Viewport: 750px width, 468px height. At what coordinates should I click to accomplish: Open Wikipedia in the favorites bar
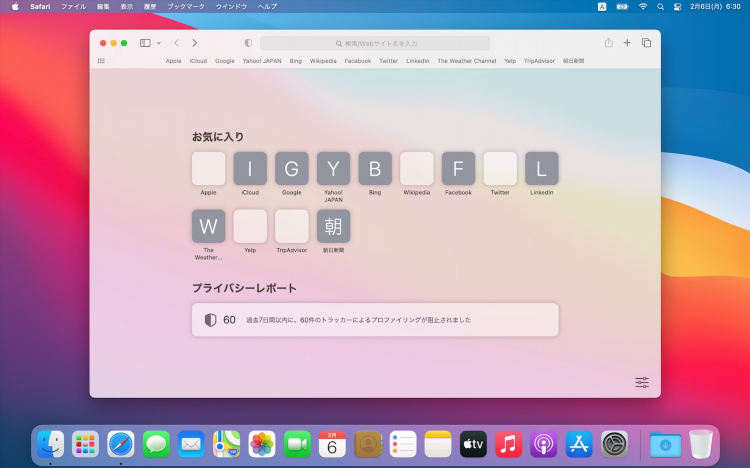click(323, 61)
